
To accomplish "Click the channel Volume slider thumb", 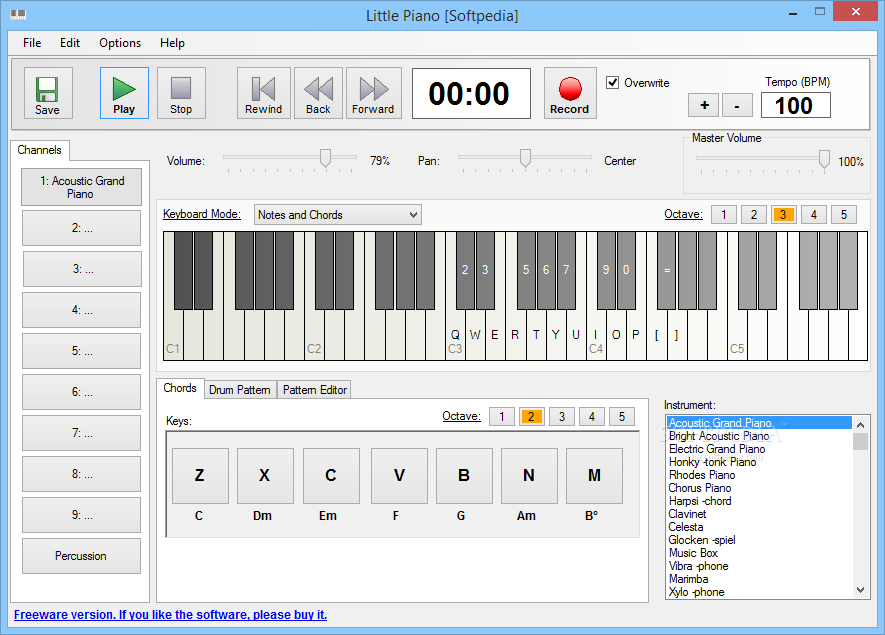I will (326, 158).
